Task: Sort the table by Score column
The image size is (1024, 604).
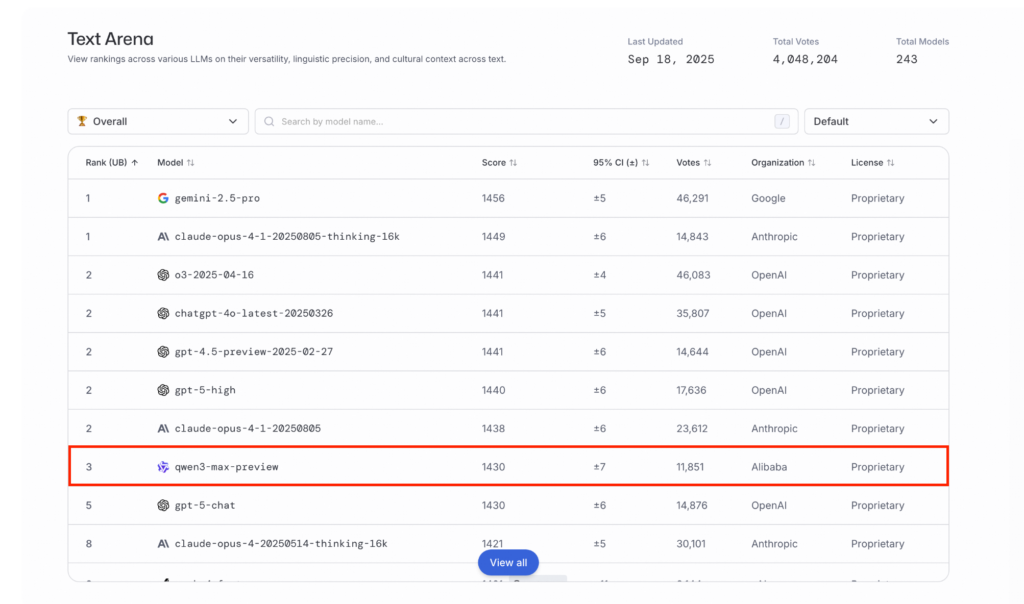Action: coord(499,162)
